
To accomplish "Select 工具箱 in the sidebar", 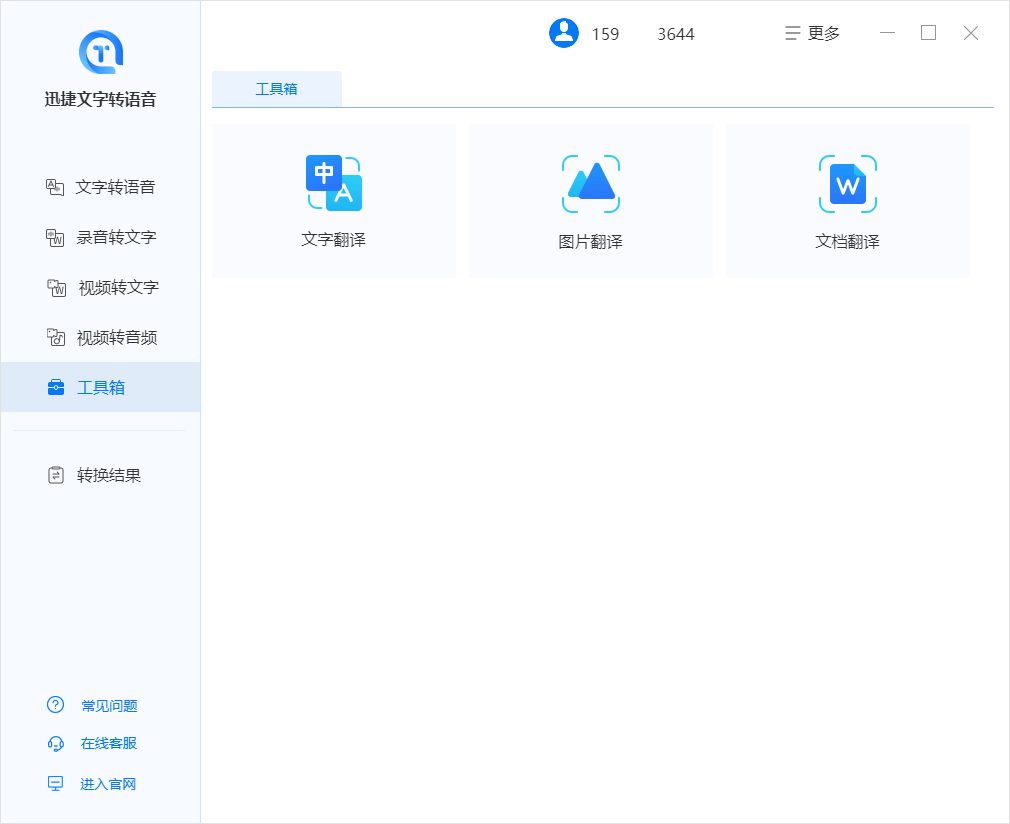I will 100,387.
